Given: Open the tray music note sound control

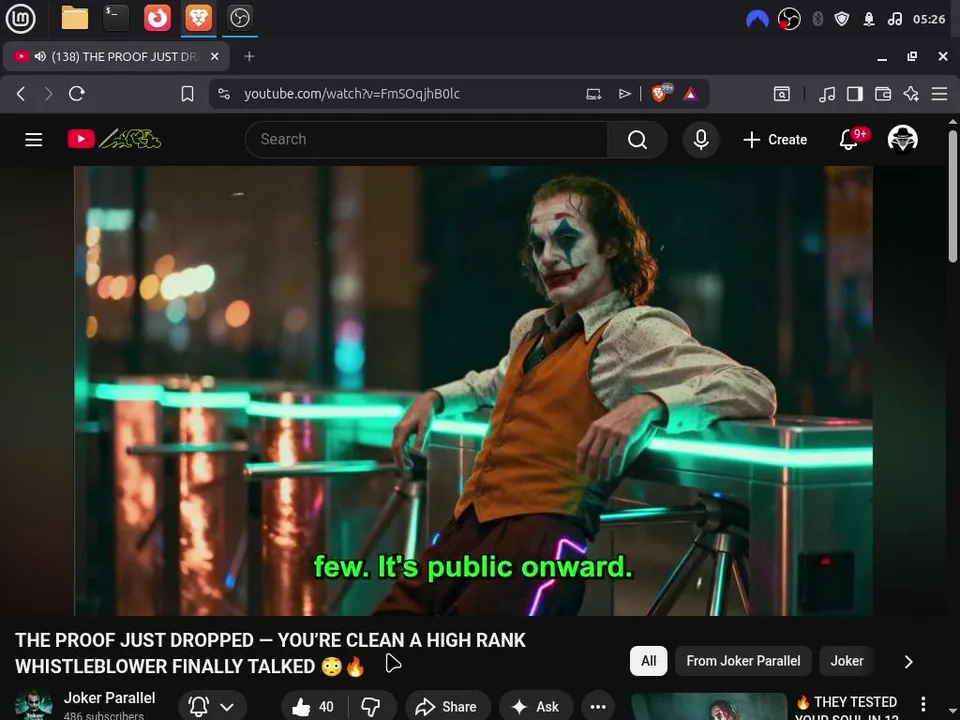Looking at the screenshot, I should point(894,19).
